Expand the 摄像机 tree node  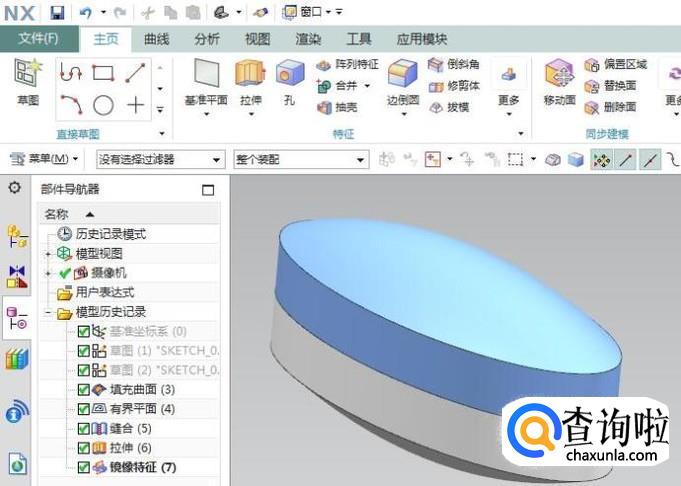pyautogui.click(x=48, y=273)
